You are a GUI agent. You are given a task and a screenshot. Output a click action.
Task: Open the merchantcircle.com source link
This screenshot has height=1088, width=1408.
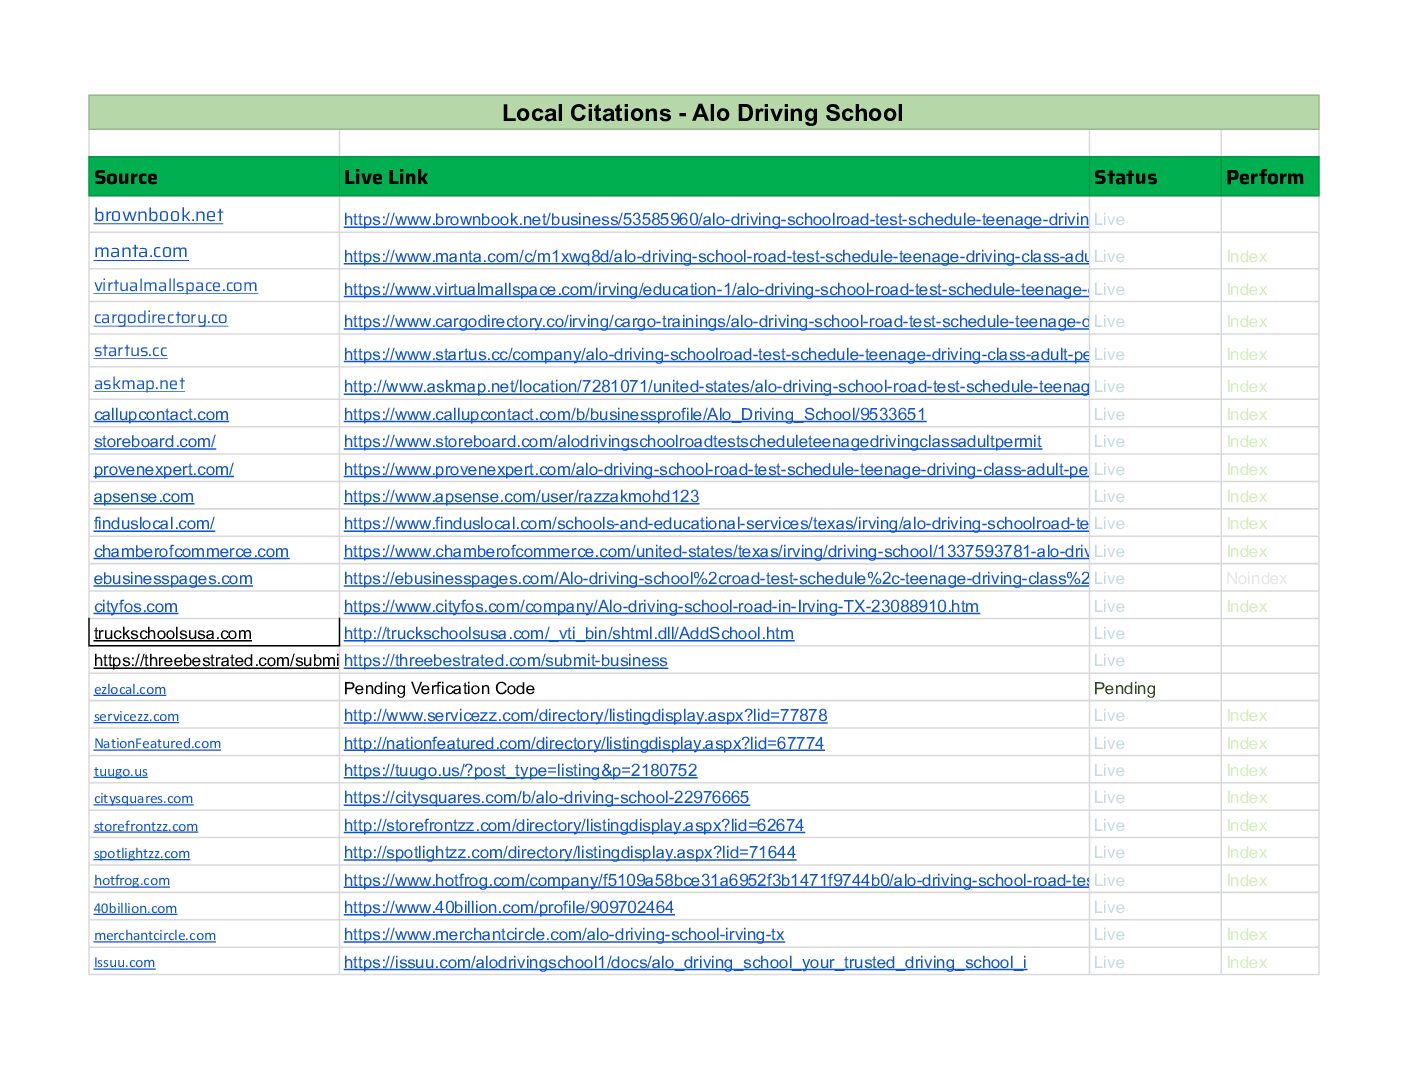click(155, 935)
